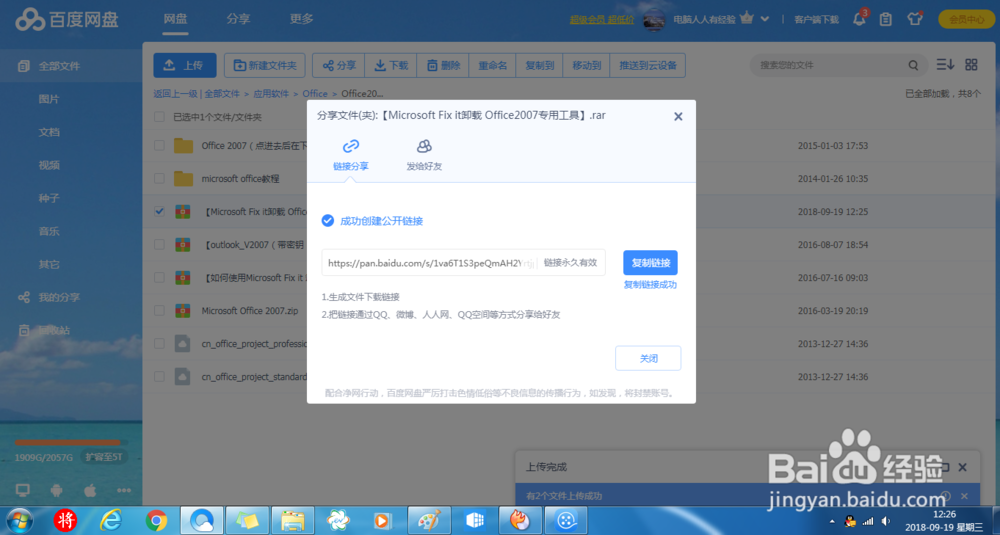
Task: Click 新建文件夹 toolbar button
Action: 265,65
